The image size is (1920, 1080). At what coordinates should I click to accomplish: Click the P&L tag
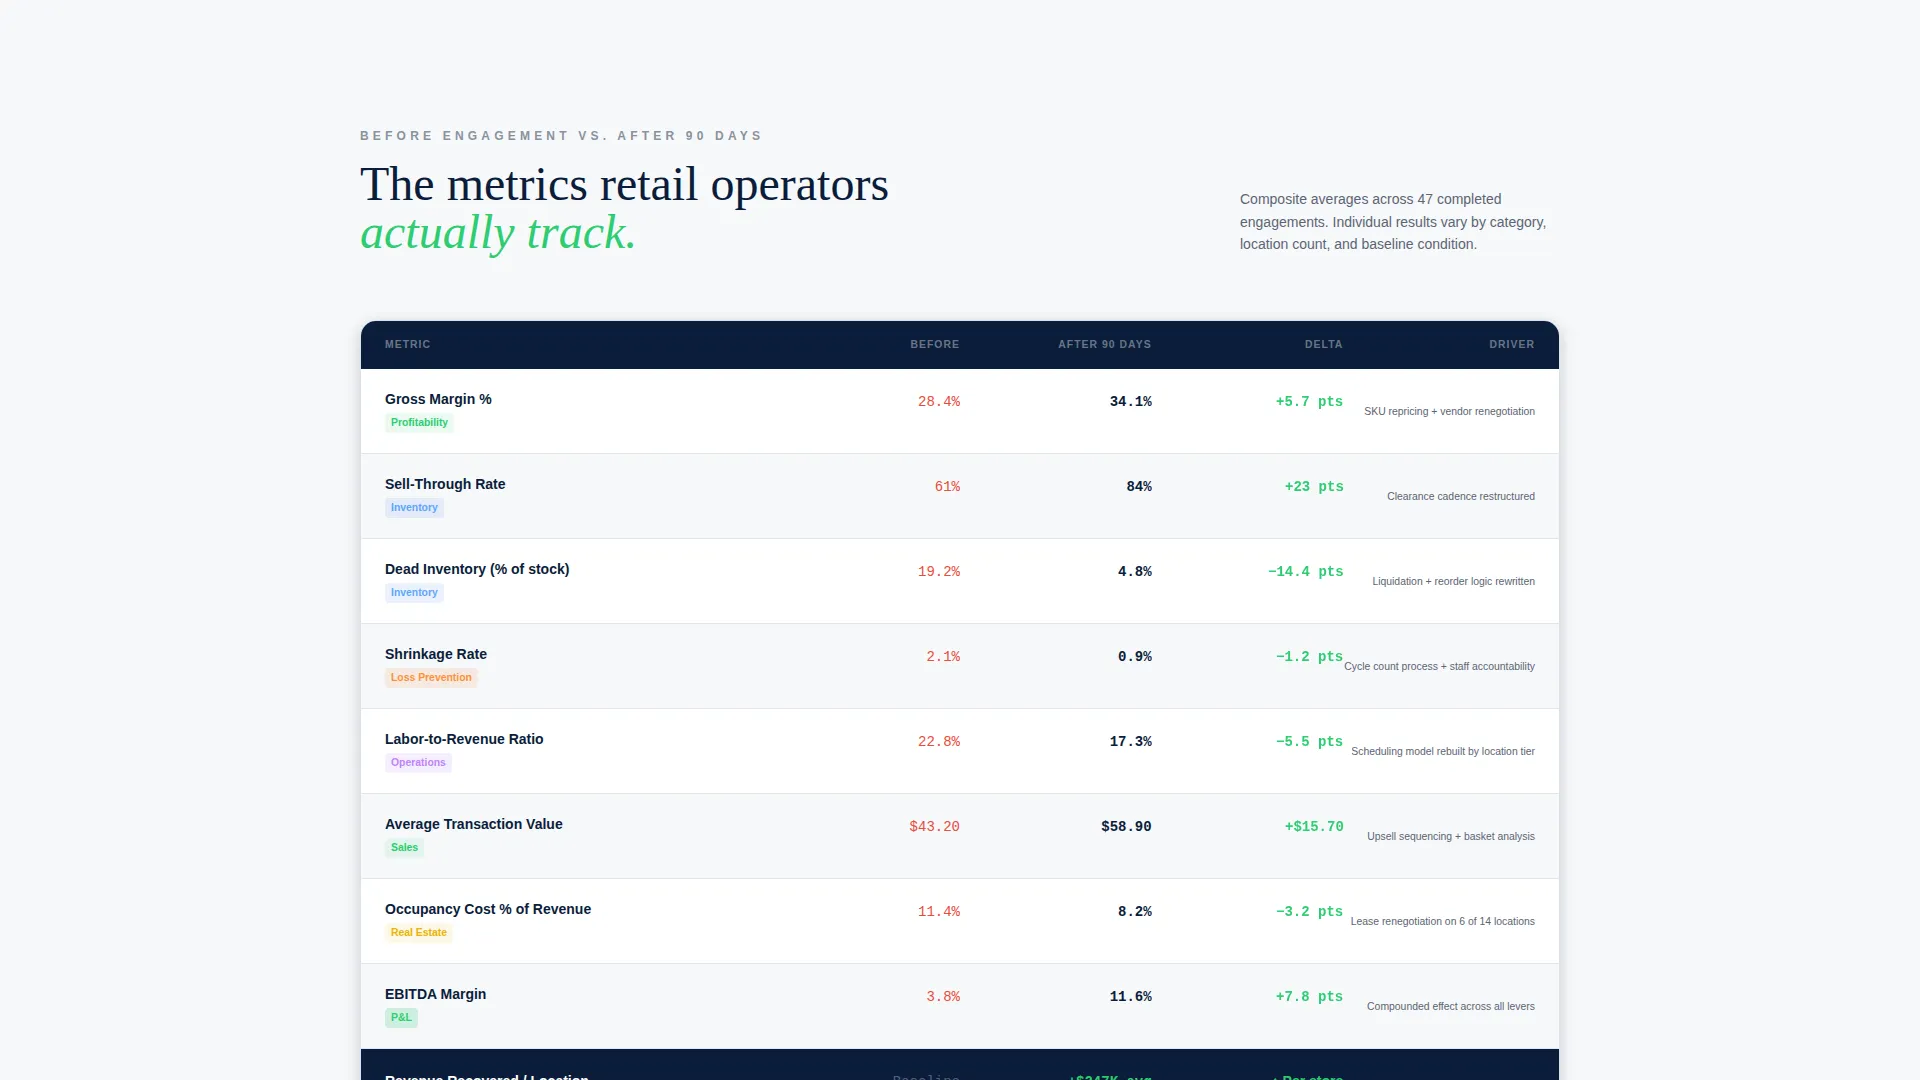pos(401,1018)
